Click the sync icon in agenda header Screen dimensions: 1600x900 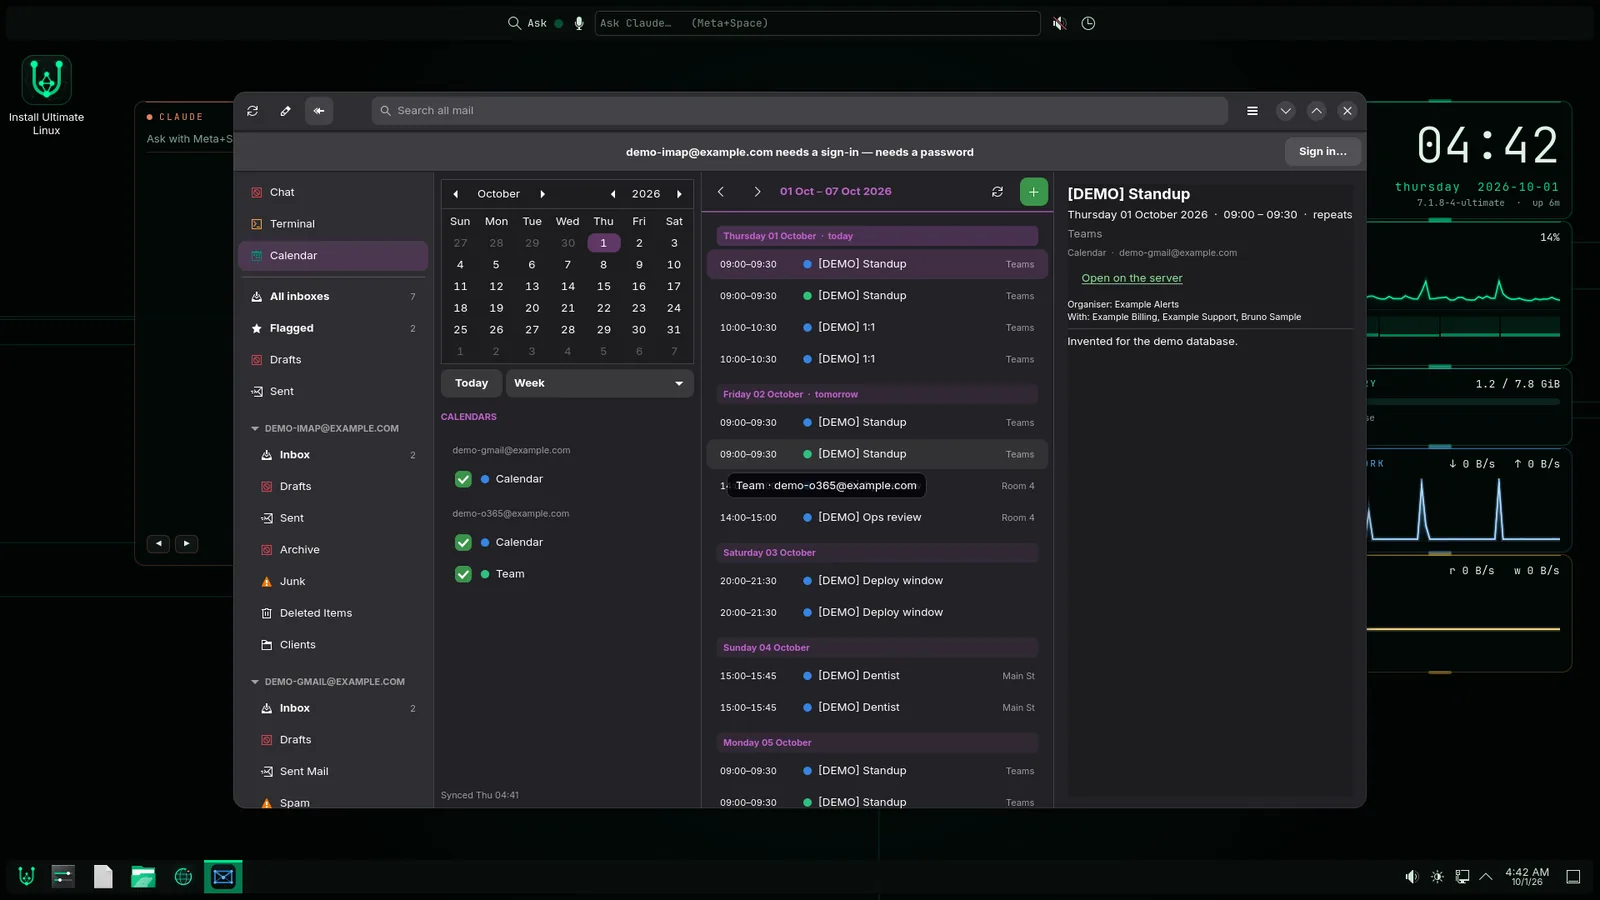point(997,192)
